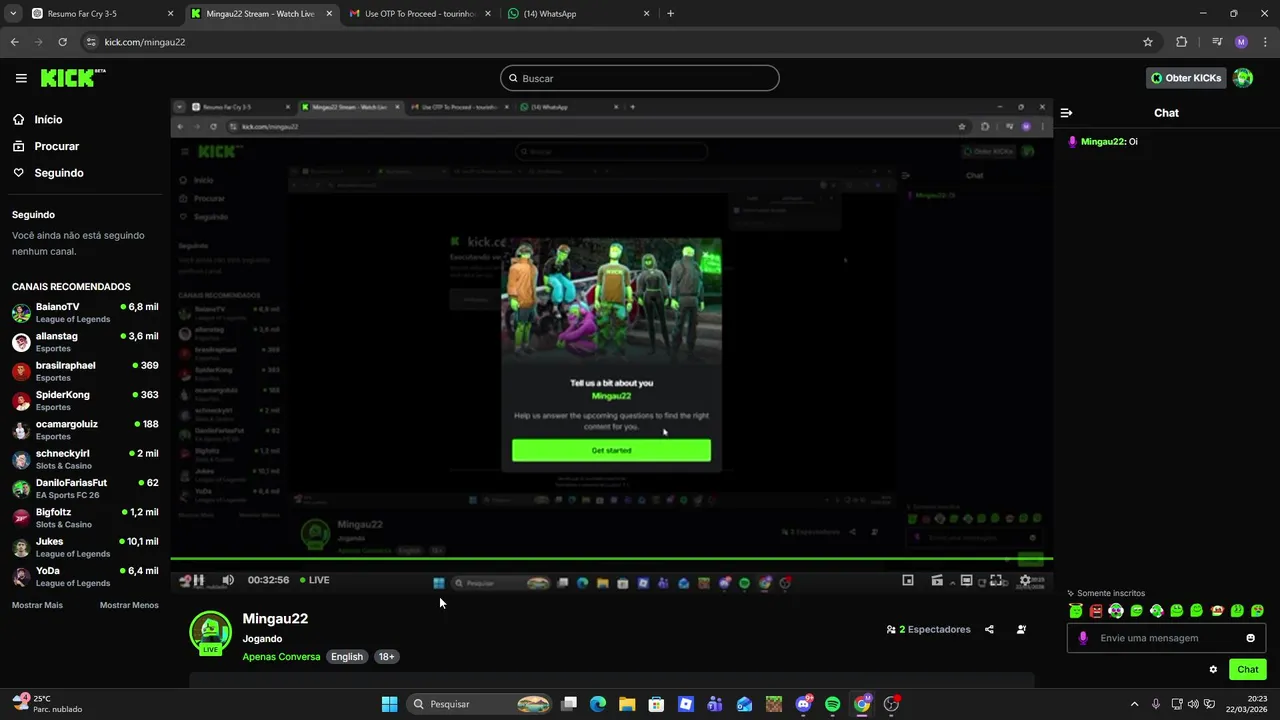Open Procurar in the sidebar

(56, 146)
